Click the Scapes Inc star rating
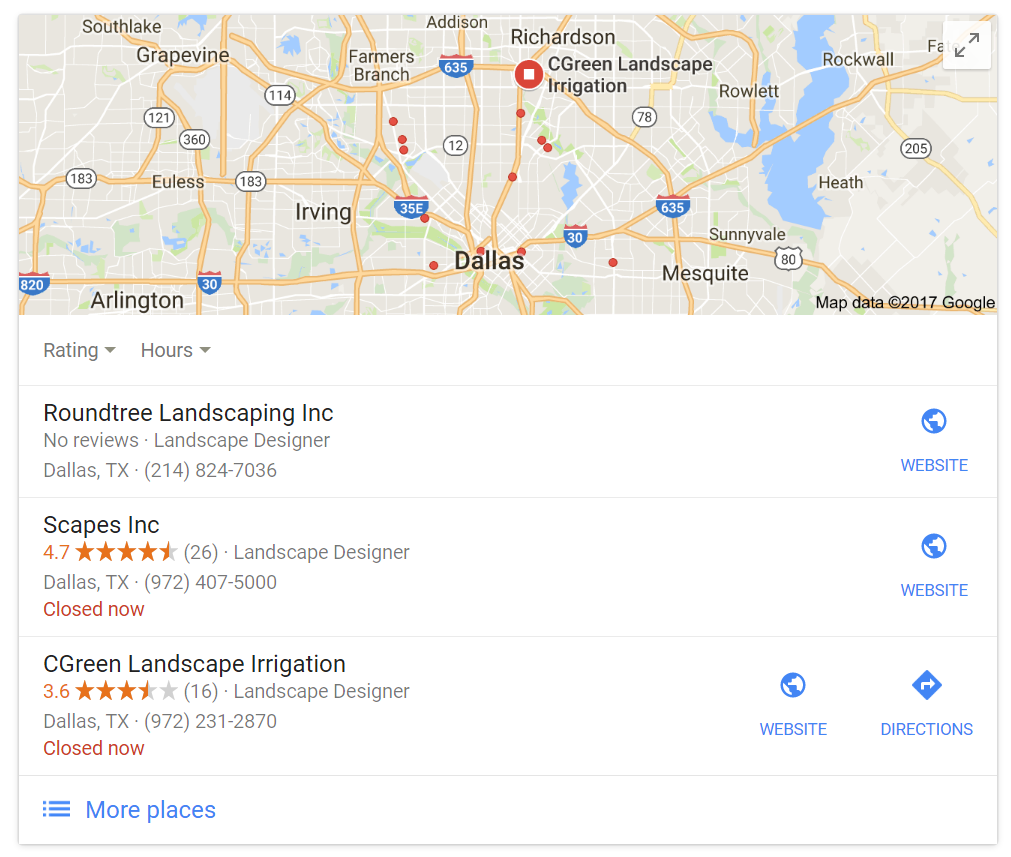Screen dimensions: 1011x857 coord(126,552)
